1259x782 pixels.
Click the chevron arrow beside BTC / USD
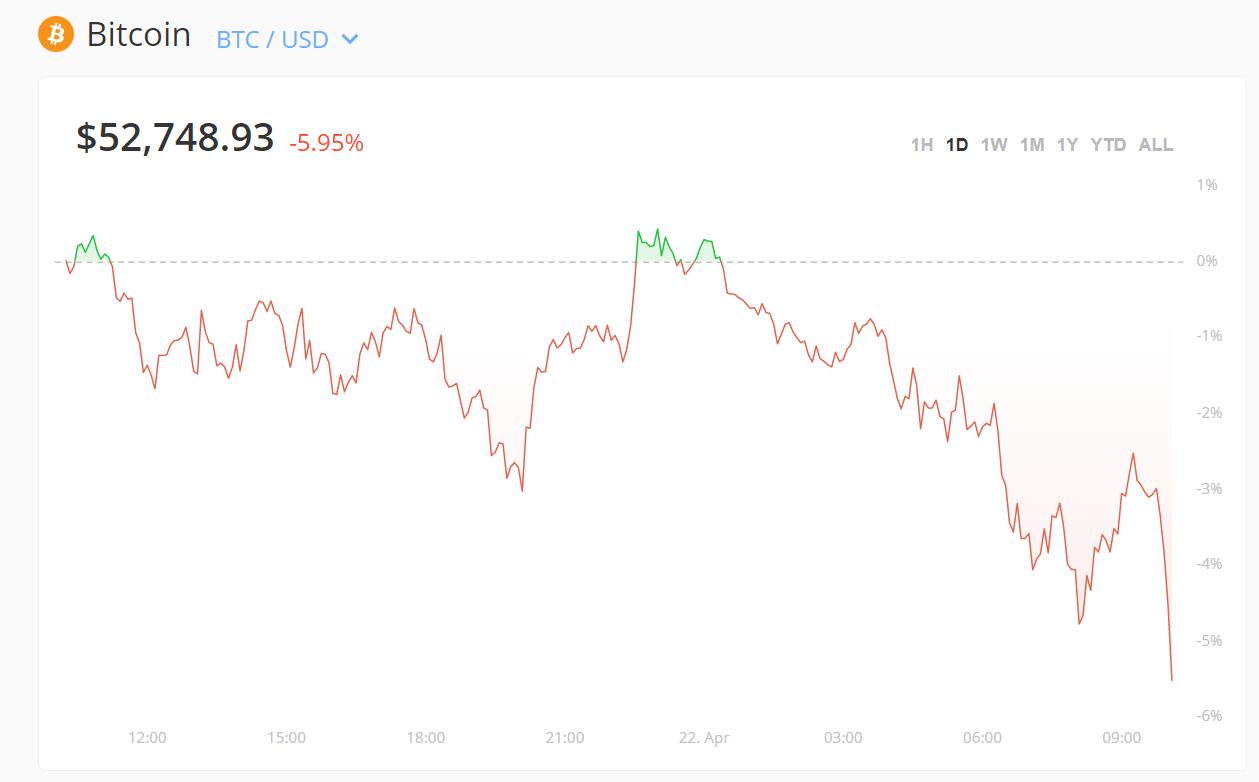click(350, 40)
